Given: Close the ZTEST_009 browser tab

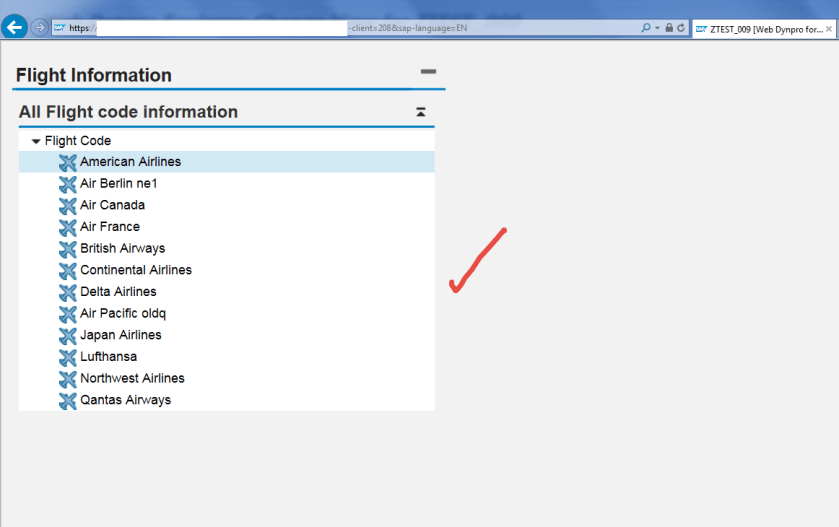Looking at the screenshot, I should point(829,29).
